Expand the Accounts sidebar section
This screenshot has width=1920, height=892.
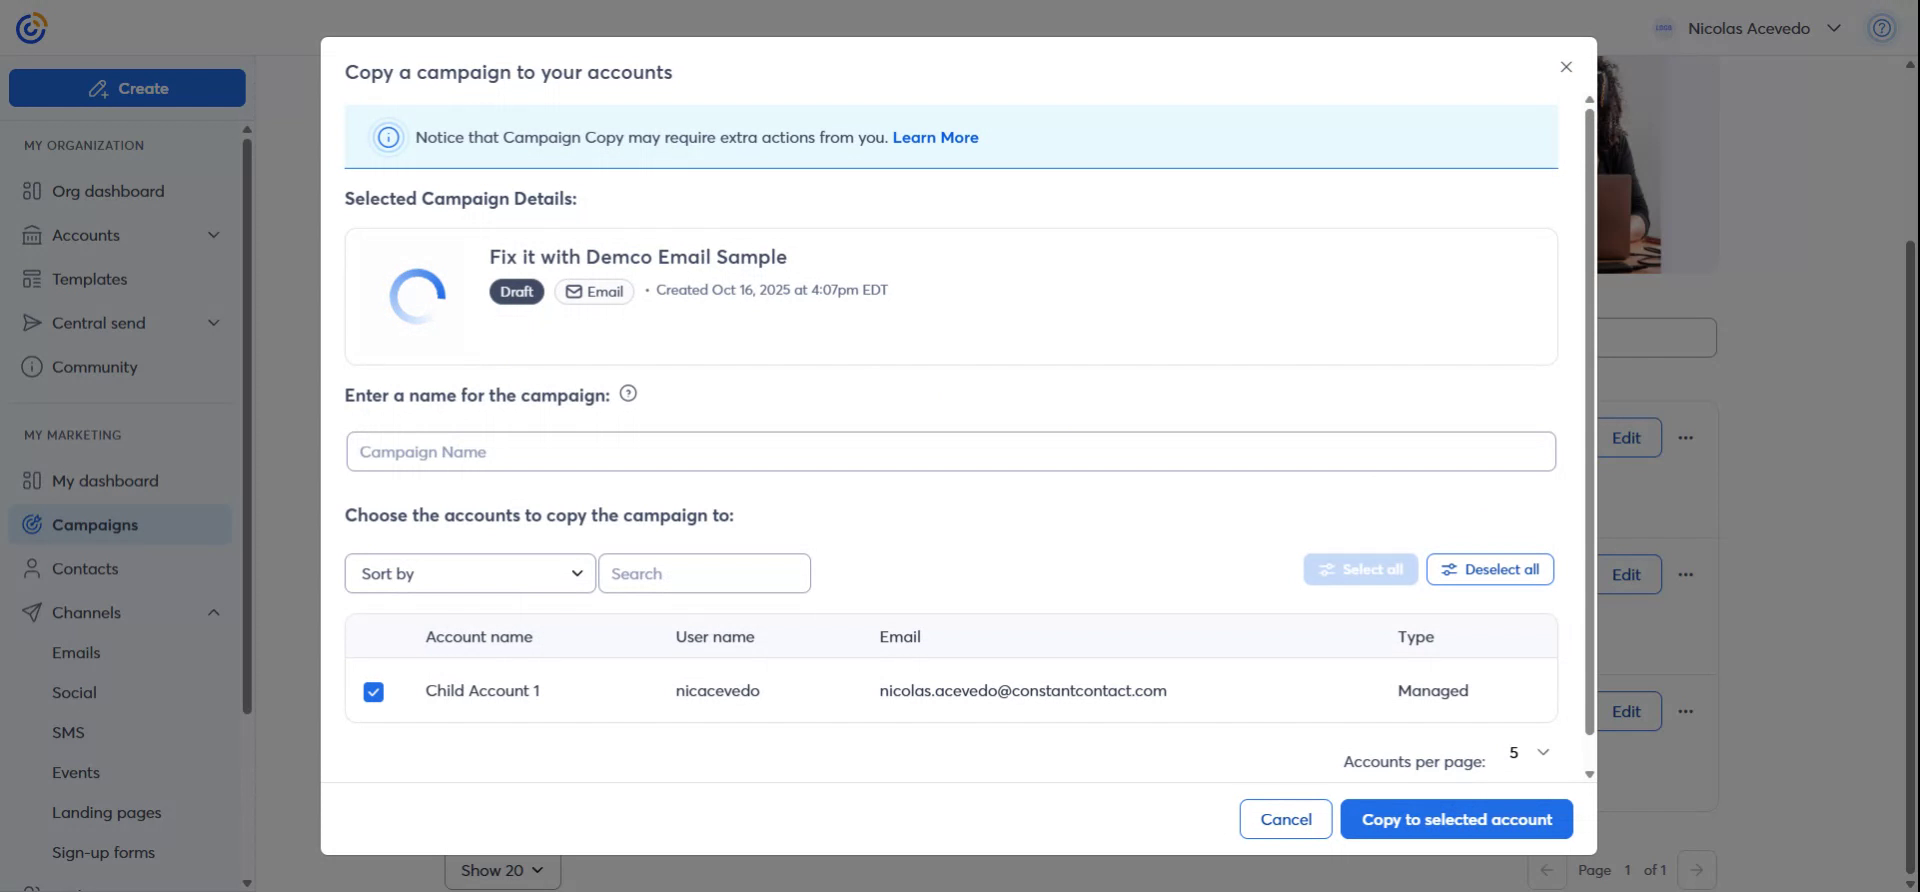coord(213,235)
